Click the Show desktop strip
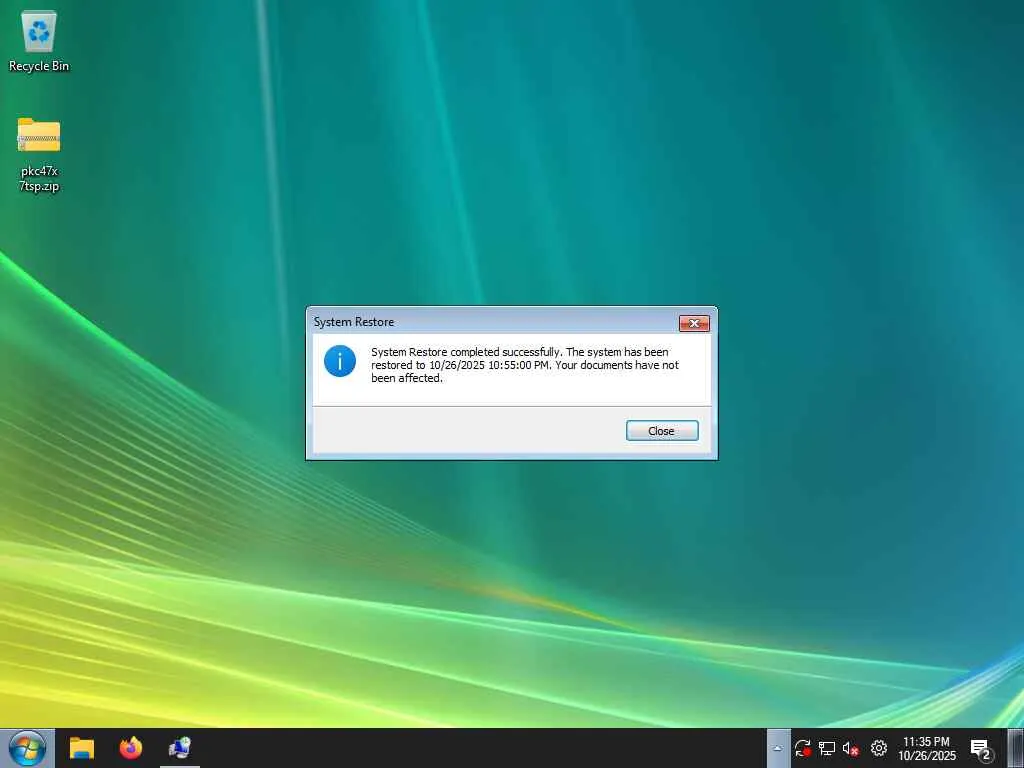 click(1015, 748)
